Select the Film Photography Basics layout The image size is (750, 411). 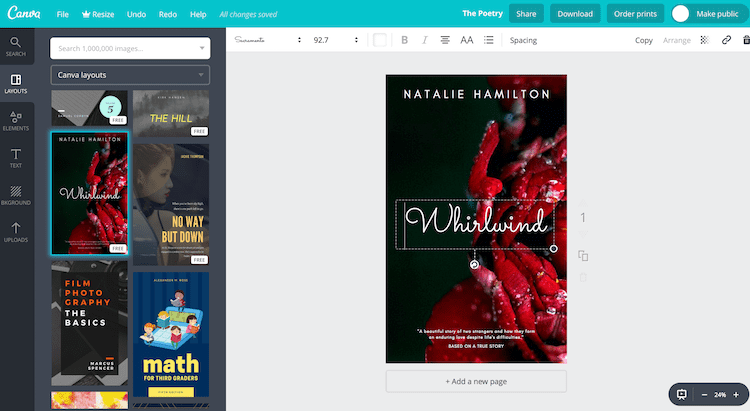point(89,323)
